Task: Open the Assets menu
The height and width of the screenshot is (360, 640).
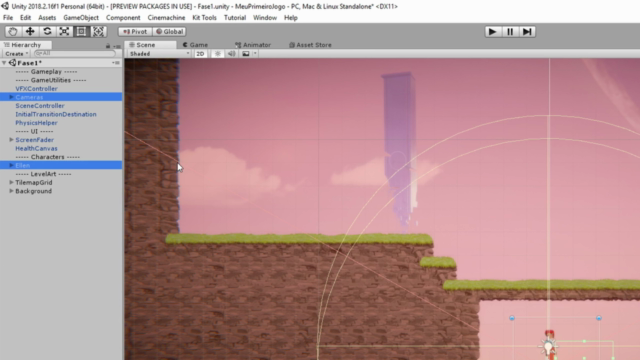Action: tap(47, 18)
